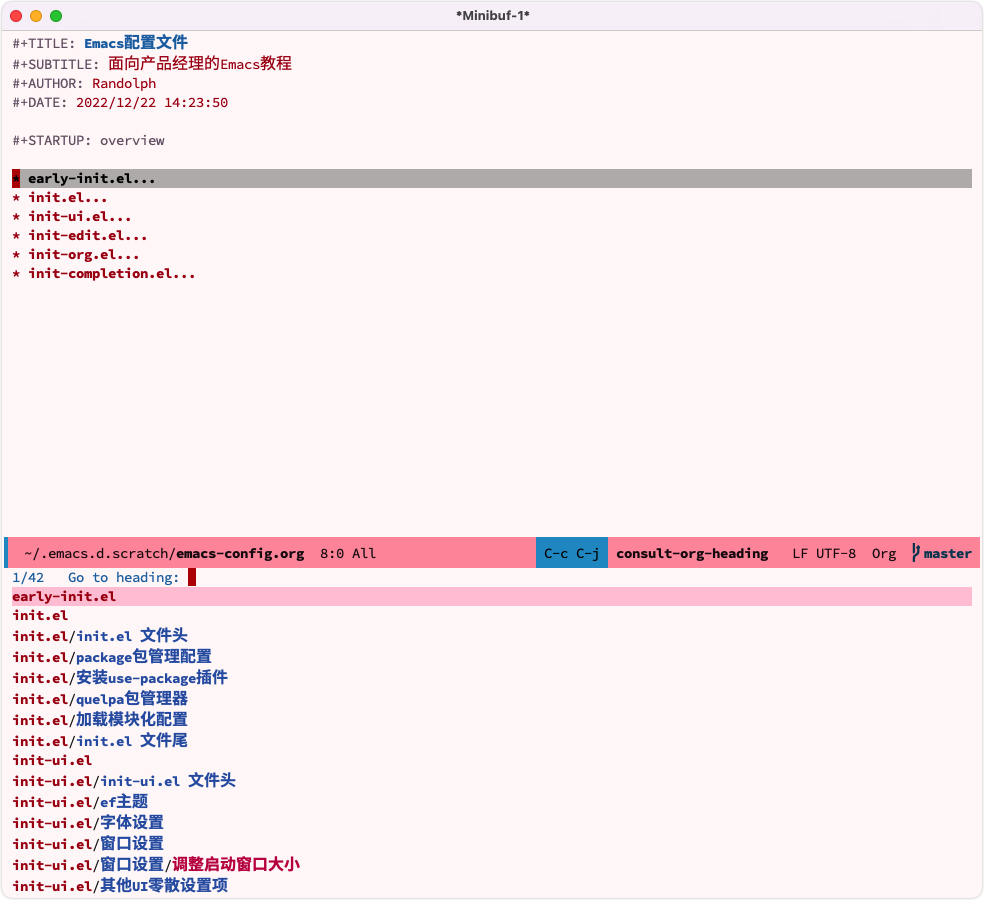Click the #+STARTUP: overview line
984x900 pixels.
pos(88,141)
